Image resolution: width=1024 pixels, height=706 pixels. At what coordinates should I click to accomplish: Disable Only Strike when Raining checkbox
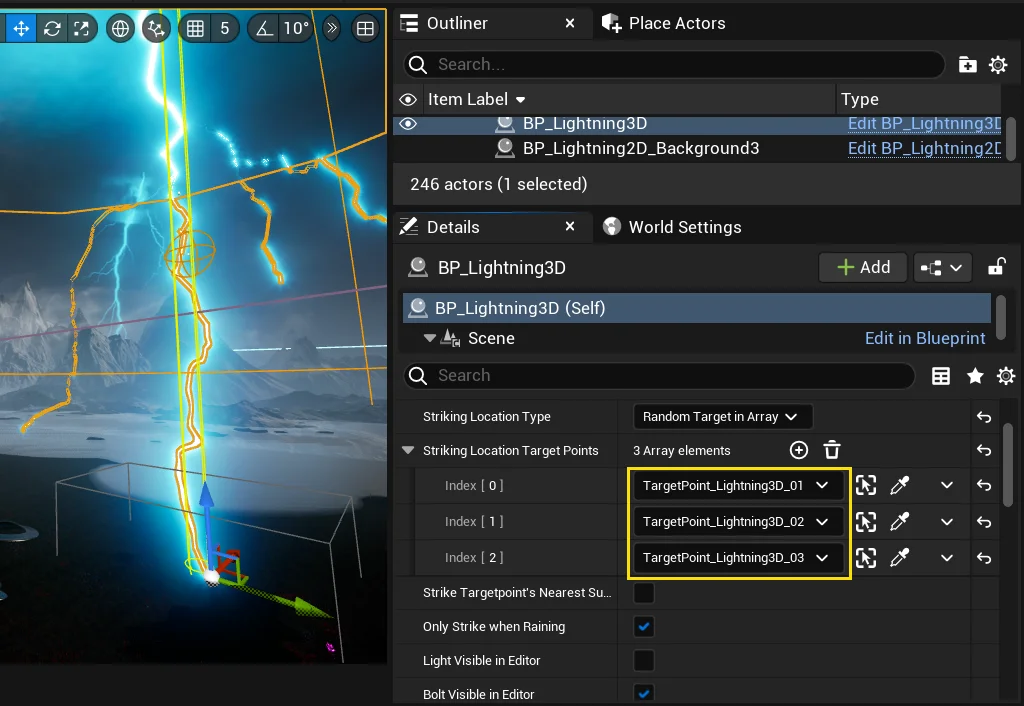pos(645,627)
